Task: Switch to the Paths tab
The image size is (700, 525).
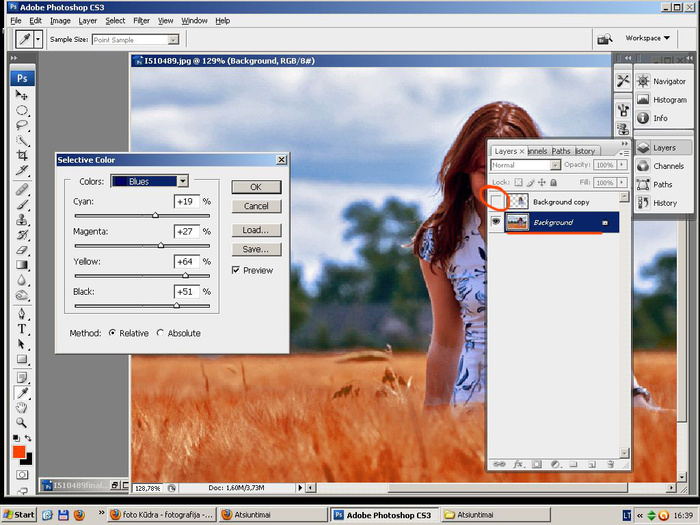Action: [x=561, y=151]
